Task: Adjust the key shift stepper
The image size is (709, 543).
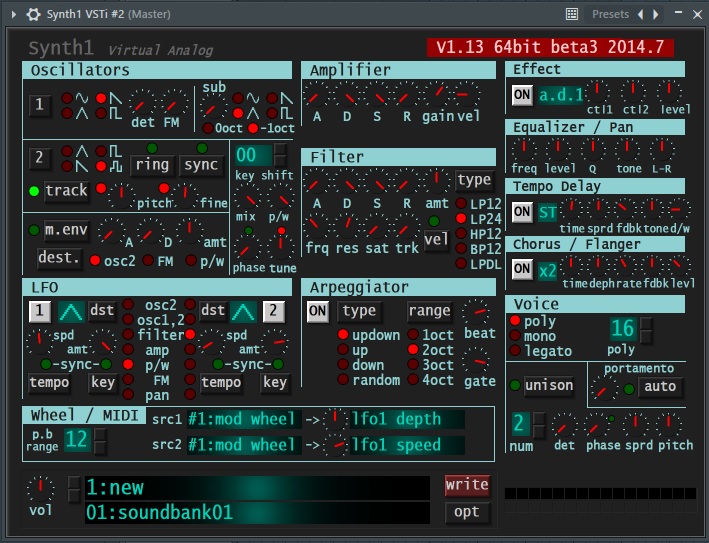Action: (x=280, y=155)
